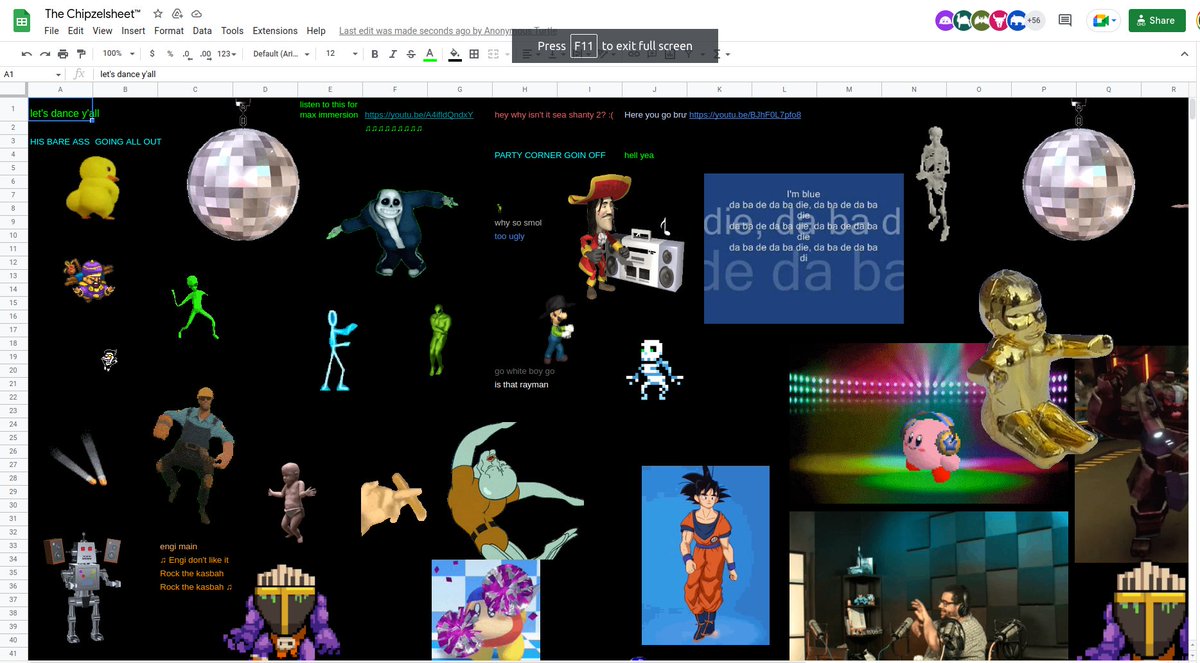Open the Extensions menu
The image size is (1200, 663).
(x=275, y=31)
